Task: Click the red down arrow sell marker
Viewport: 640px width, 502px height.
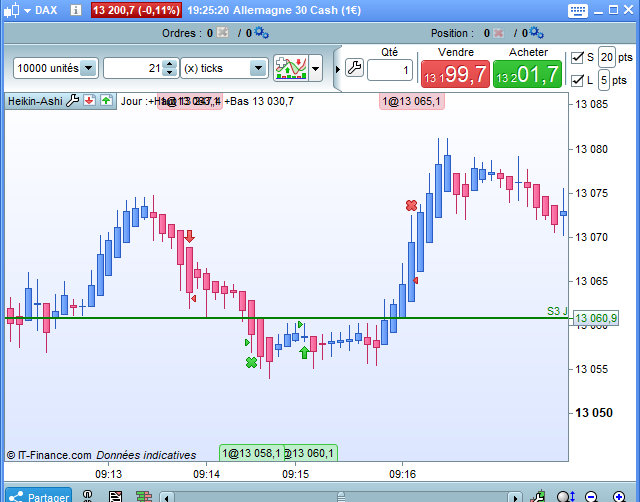Action: pyautogui.click(x=189, y=236)
